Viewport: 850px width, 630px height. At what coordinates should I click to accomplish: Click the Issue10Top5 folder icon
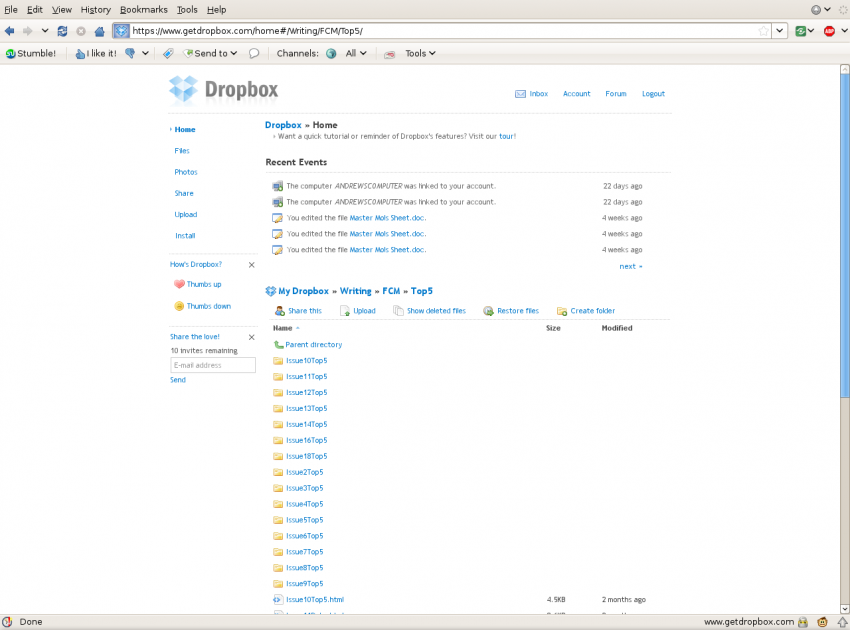278,361
